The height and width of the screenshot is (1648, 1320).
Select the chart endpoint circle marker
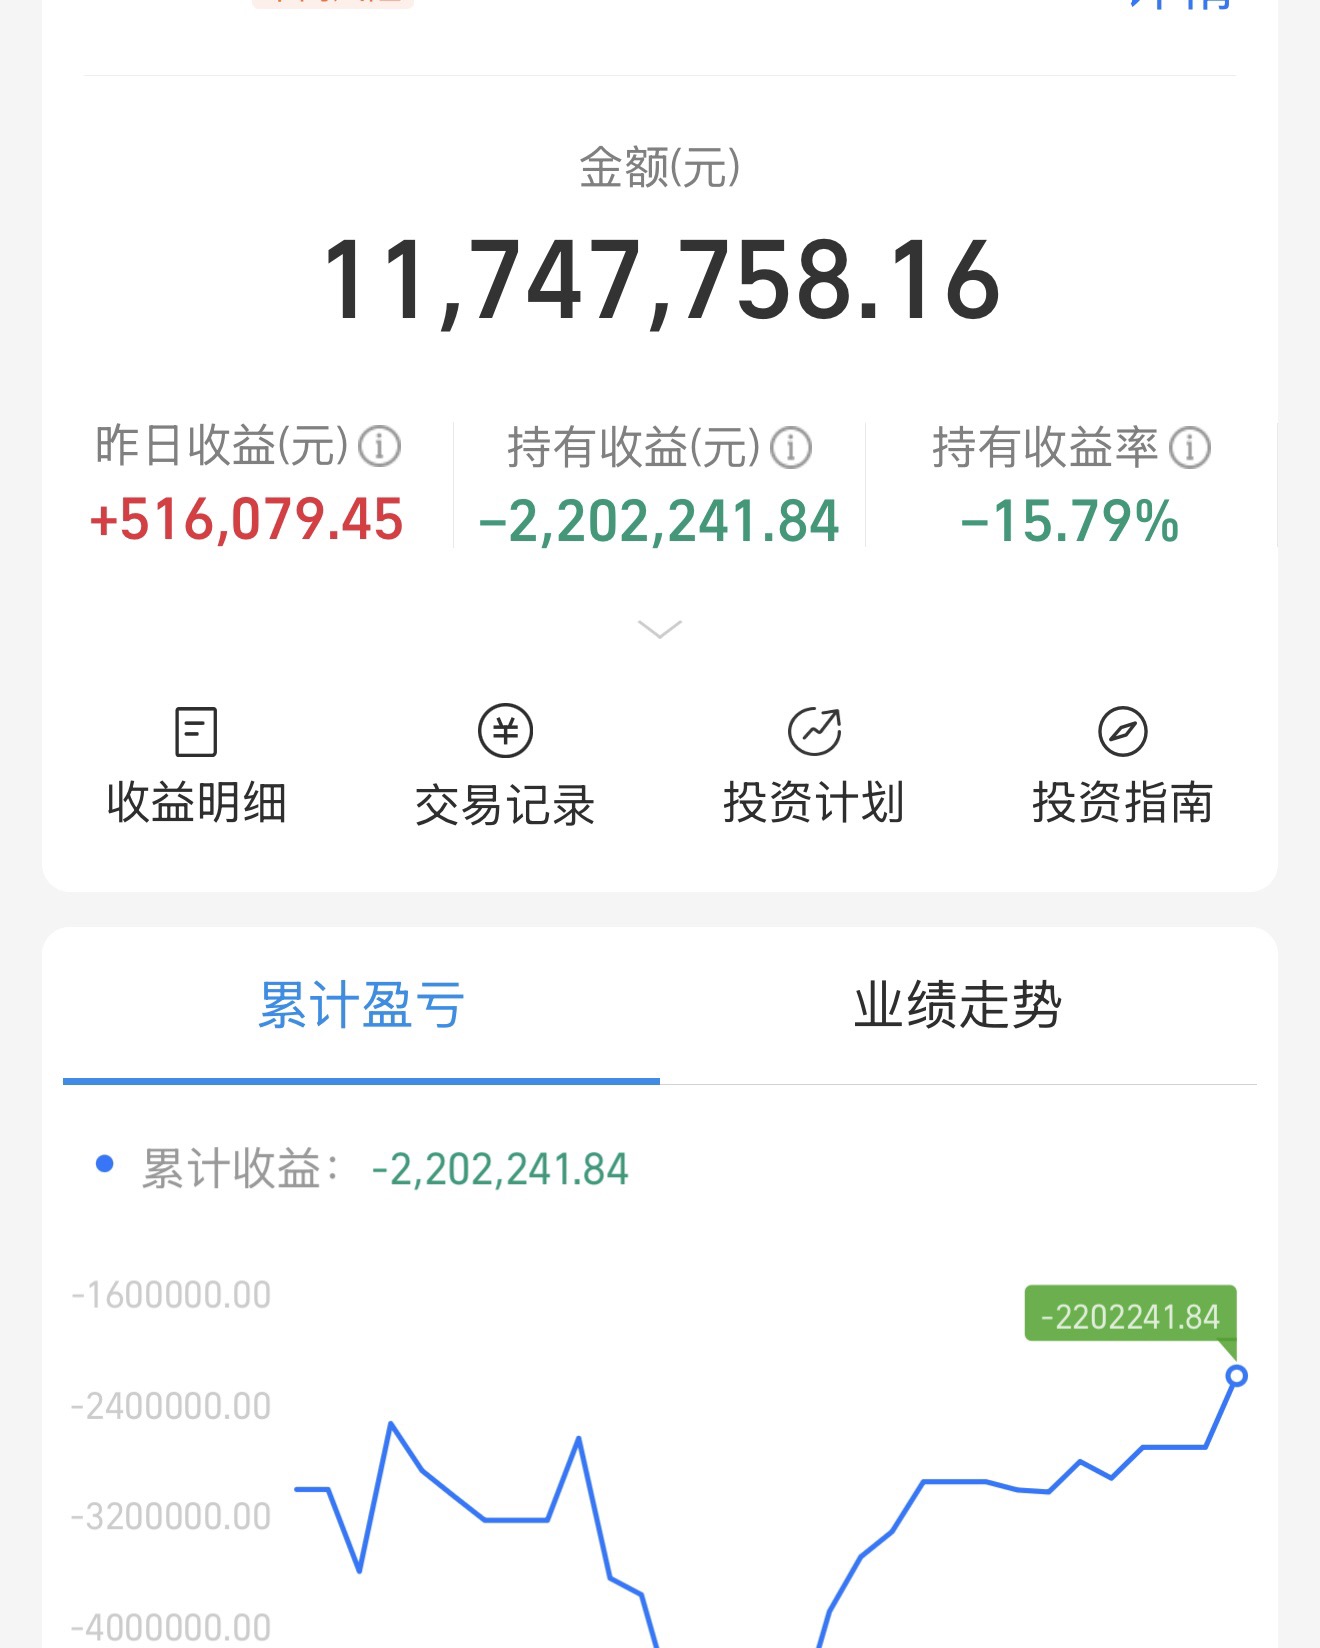(x=1236, y=1376)
